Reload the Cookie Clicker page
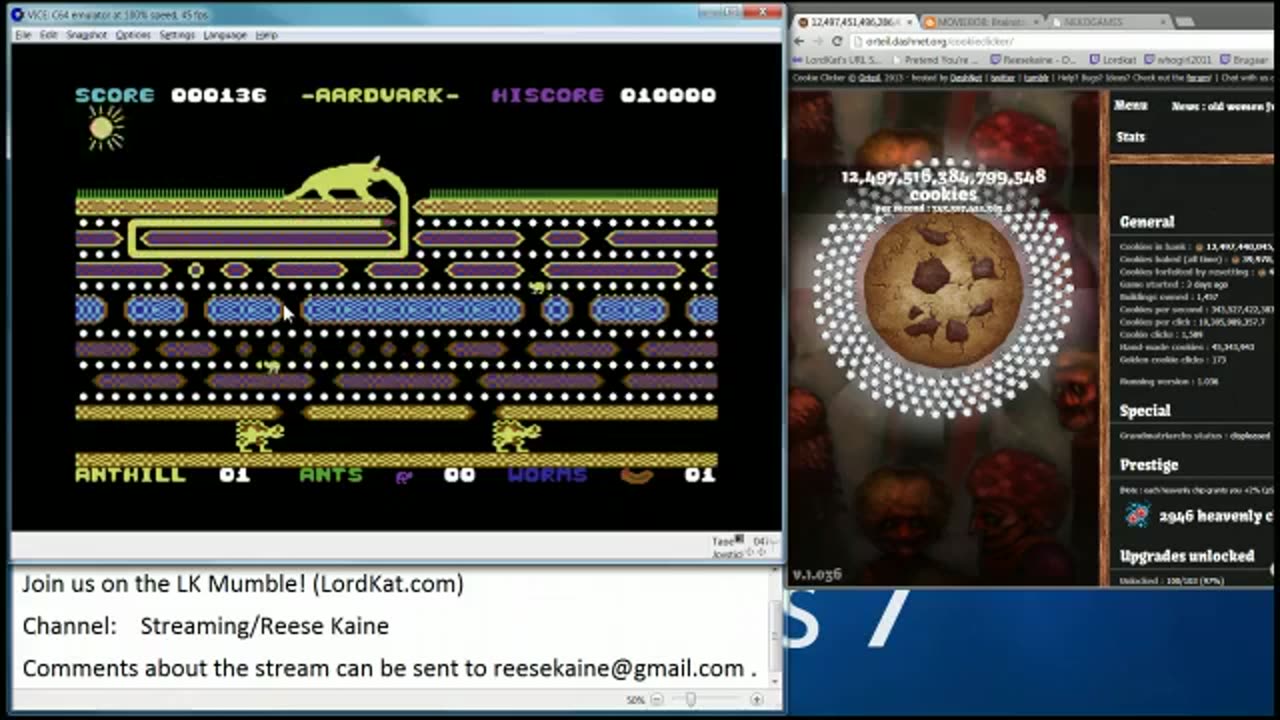The width and height of the screenshot is (1280, 720). point(837,41)
